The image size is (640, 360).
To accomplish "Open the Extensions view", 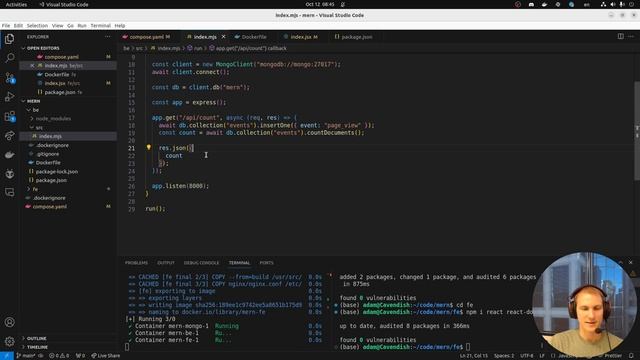I will 9,116.
